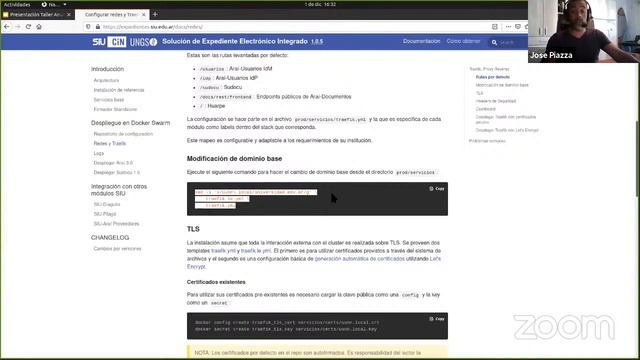Click the padlock site security icon

point(98,27)
